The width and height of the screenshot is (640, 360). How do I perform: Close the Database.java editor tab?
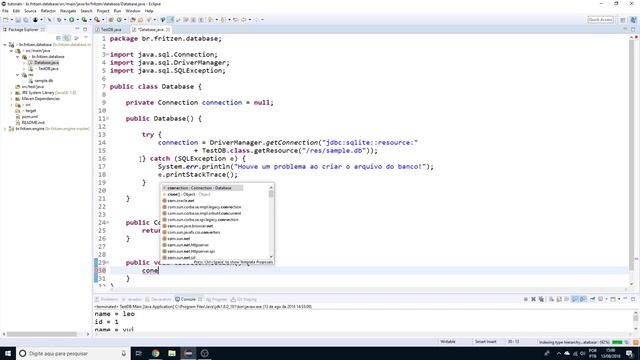pos(168,30)
